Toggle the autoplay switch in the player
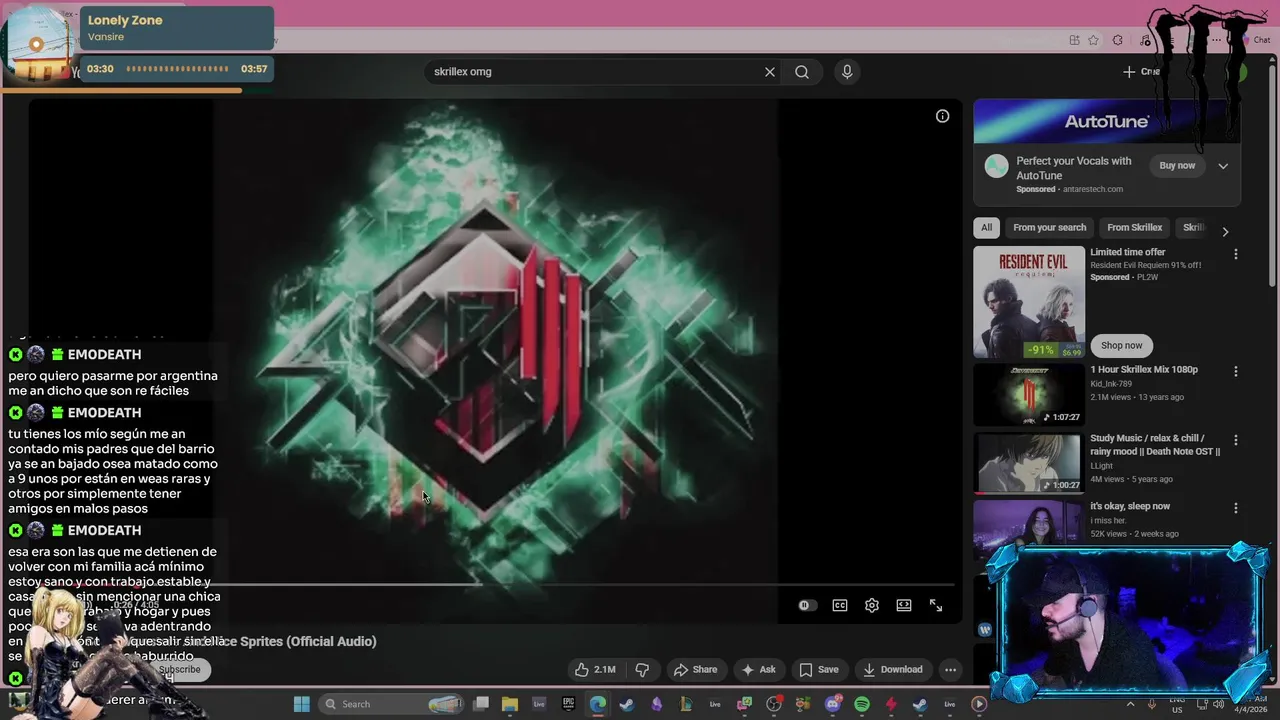Screen dimensions: 1280x720 tap(806, 605)
